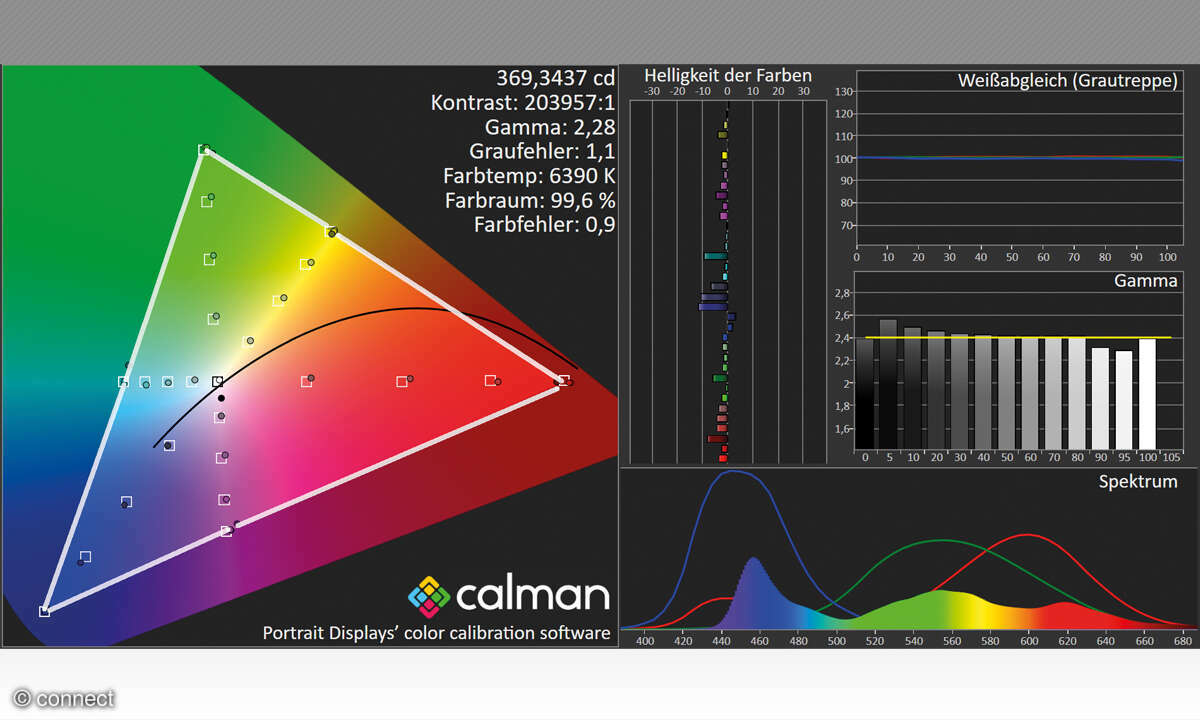
Task: Click the magenta secondary marker on bottom triangle edge
Action: pos(227,530)
